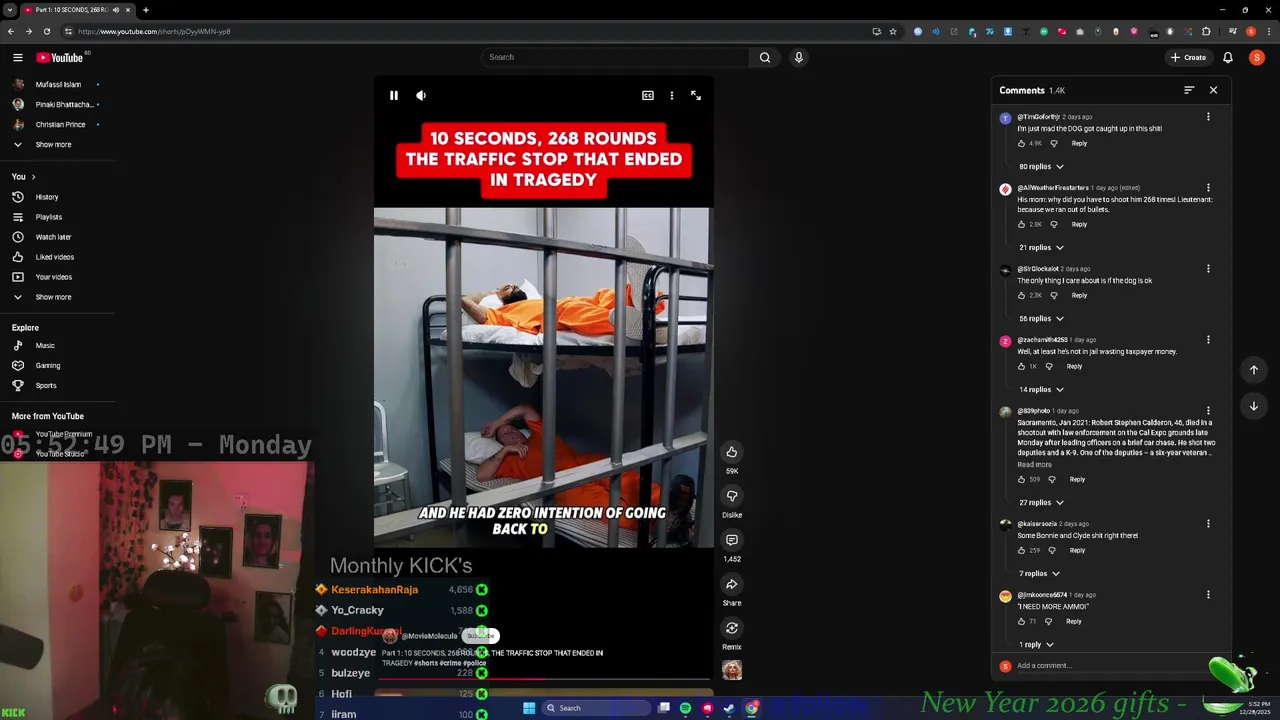Start voice search with the microphone icon
Screen dimensions: 1280x720
click(798, 57)
